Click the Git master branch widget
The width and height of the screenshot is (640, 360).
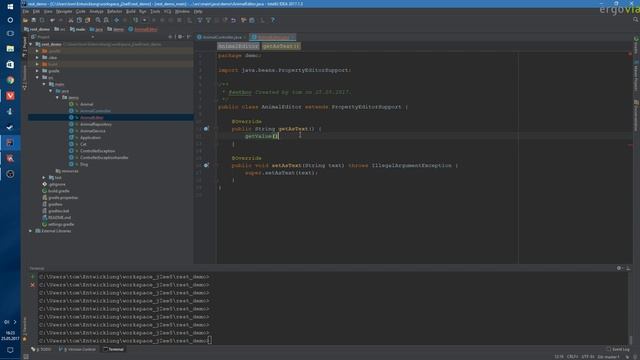(x=608, y=357)
